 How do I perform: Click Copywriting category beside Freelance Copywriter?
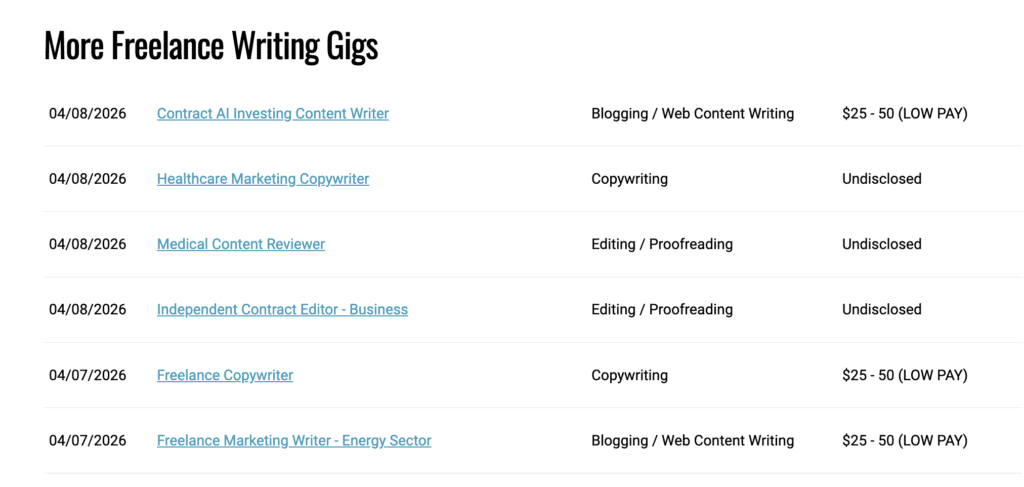point(629,375)
